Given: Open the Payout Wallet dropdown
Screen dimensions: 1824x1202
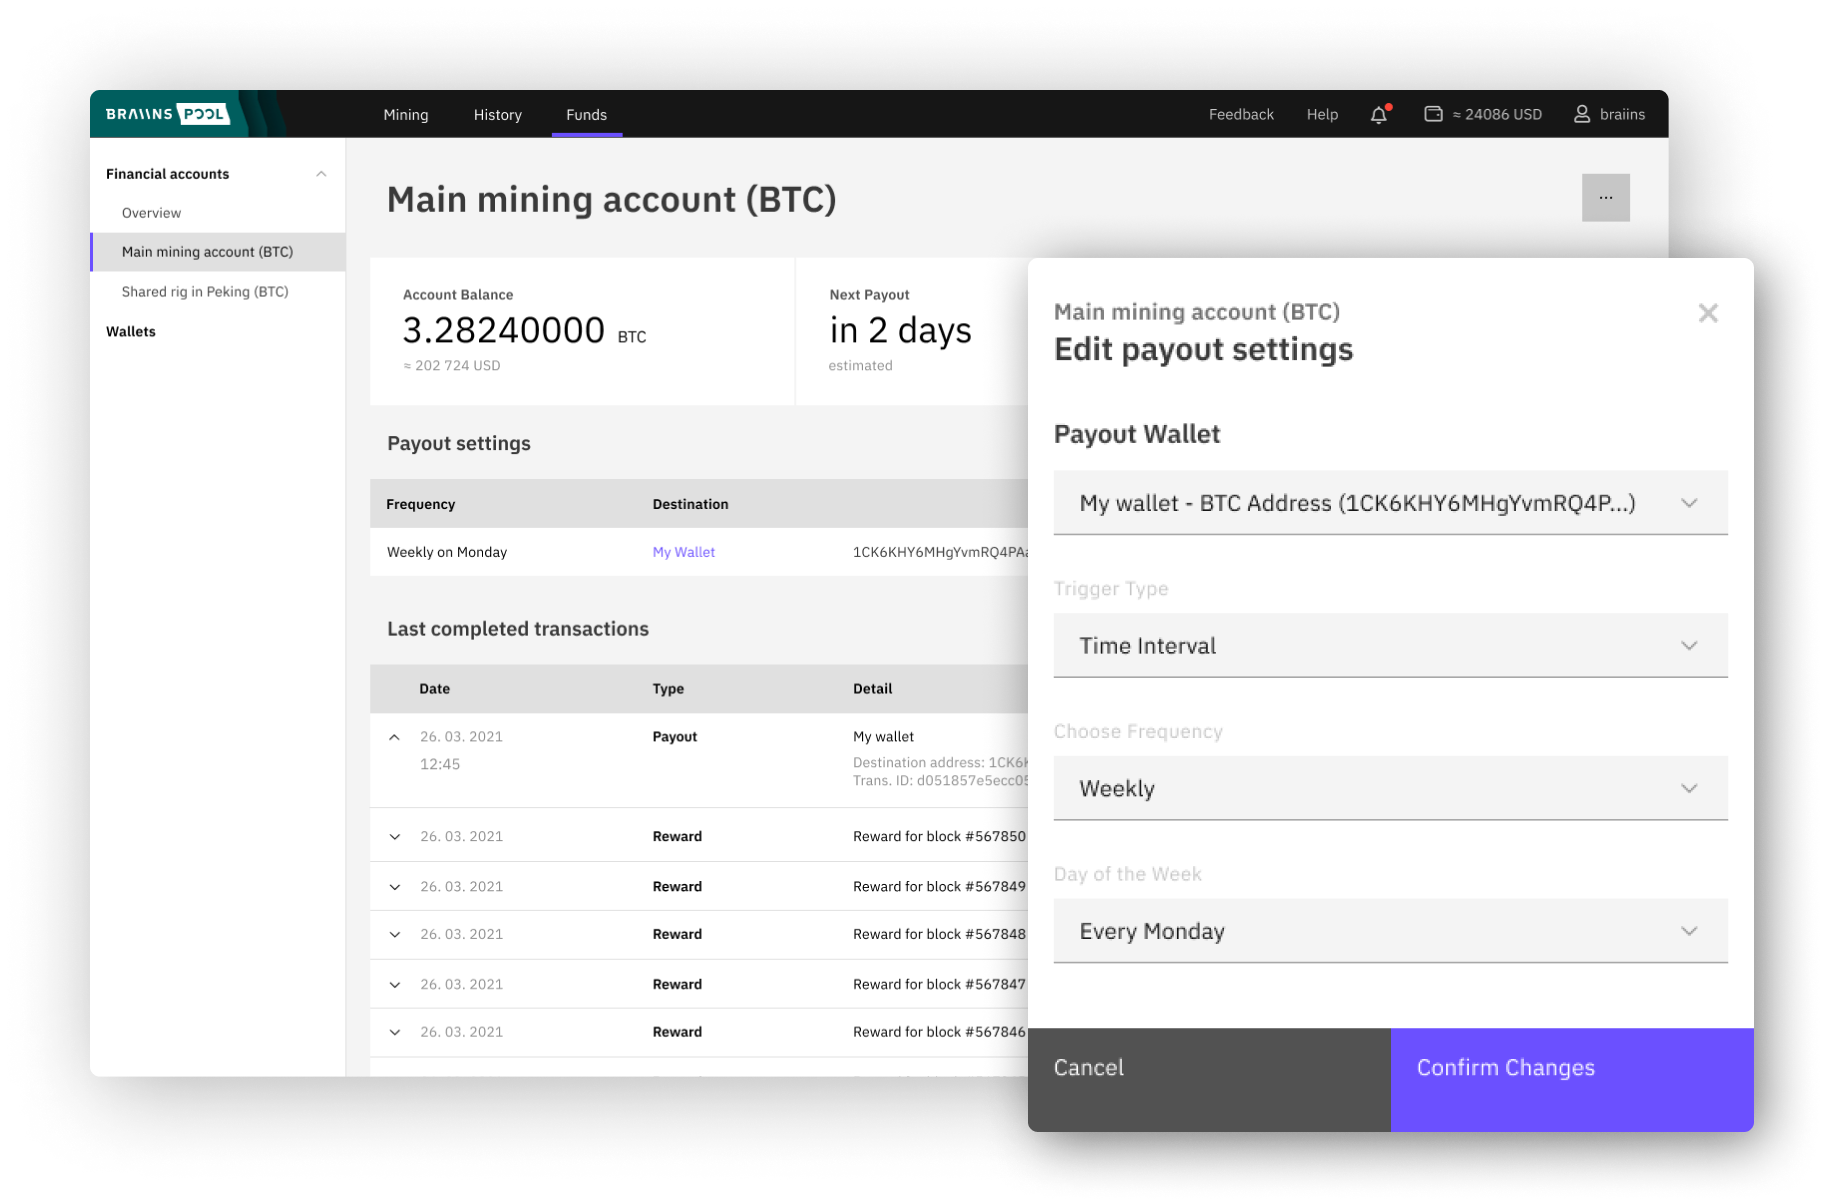Looking at the screenshot, I should tap(1390, 503).
